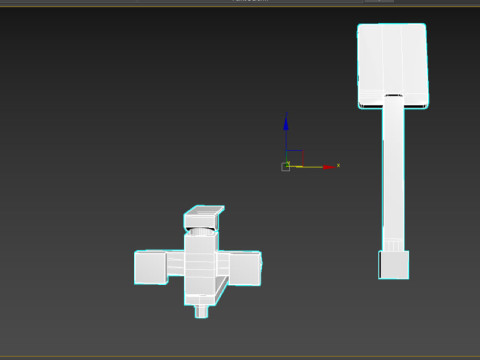Select the tall paddle-shaped object in viewport

(x=393, y=151)
